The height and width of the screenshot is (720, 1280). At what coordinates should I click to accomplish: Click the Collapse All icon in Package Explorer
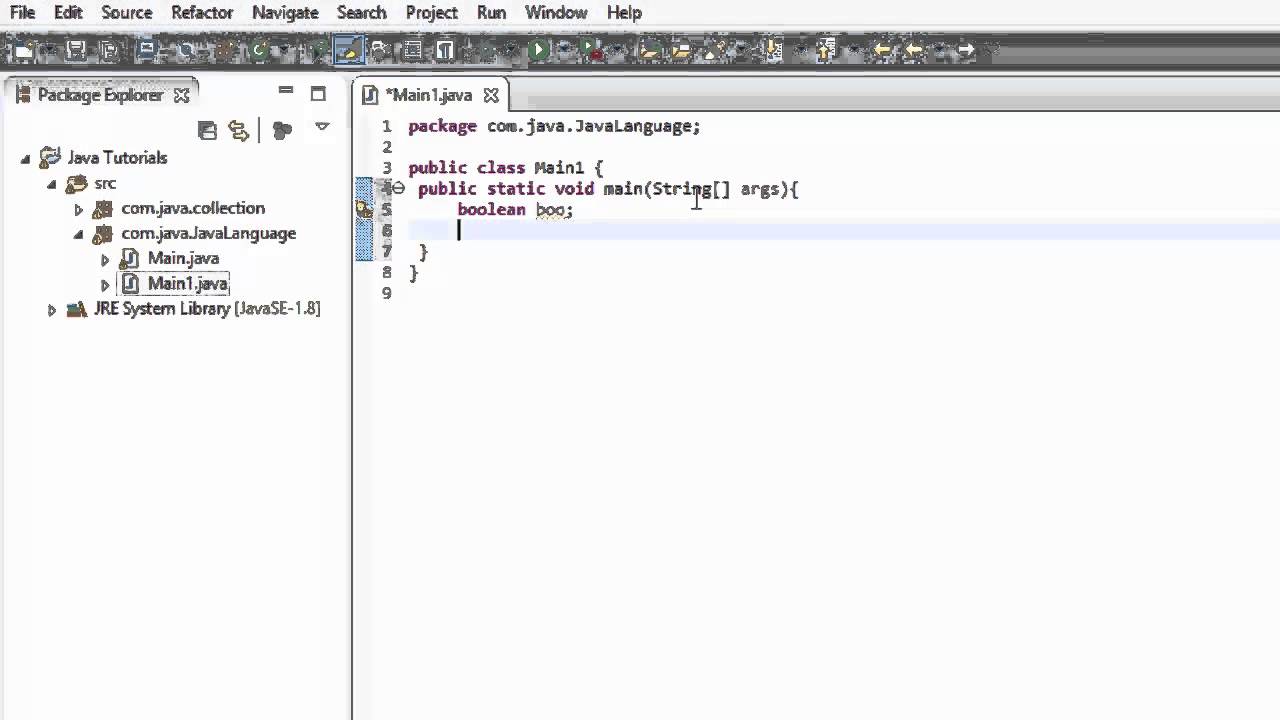(x=207, y=130)
